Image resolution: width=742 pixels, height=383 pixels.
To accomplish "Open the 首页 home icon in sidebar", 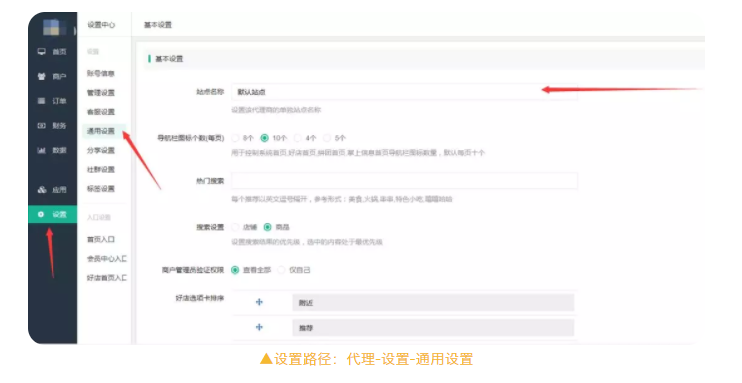I will [x=42, y=52].
